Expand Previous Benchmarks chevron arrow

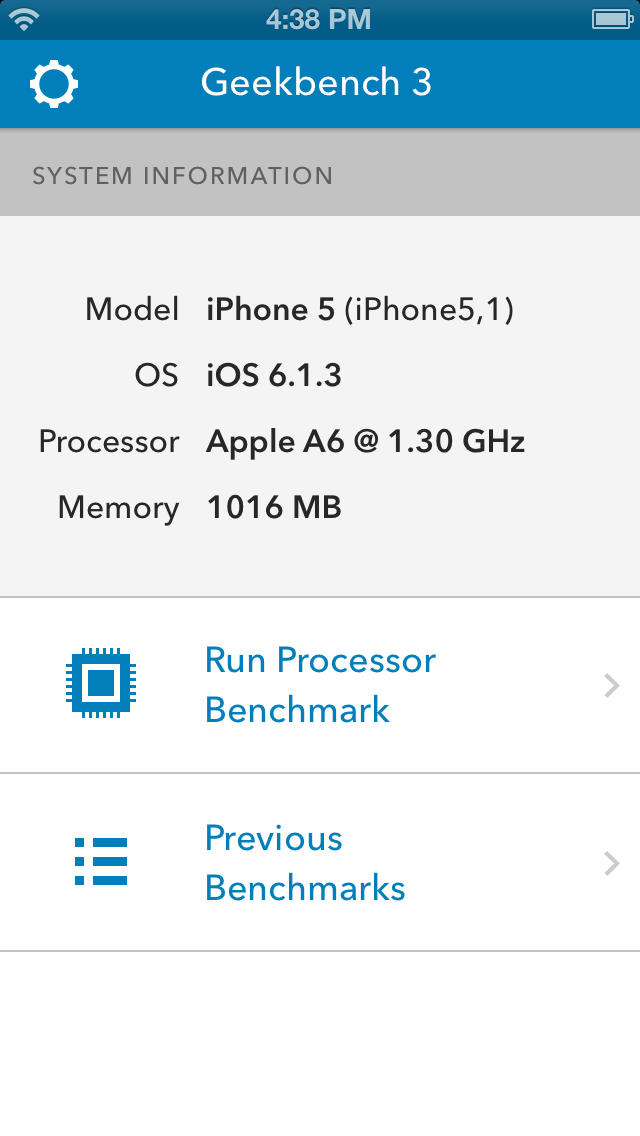(612, 863)
